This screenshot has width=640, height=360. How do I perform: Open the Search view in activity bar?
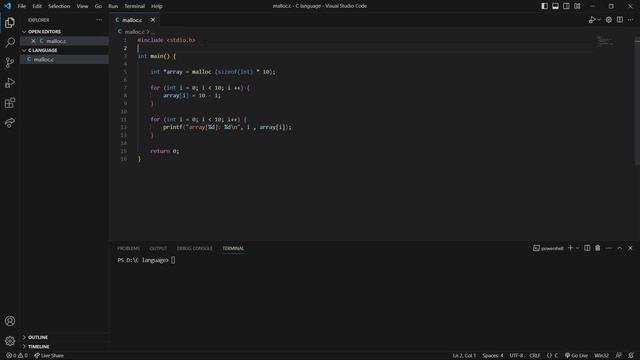point(10,42)
